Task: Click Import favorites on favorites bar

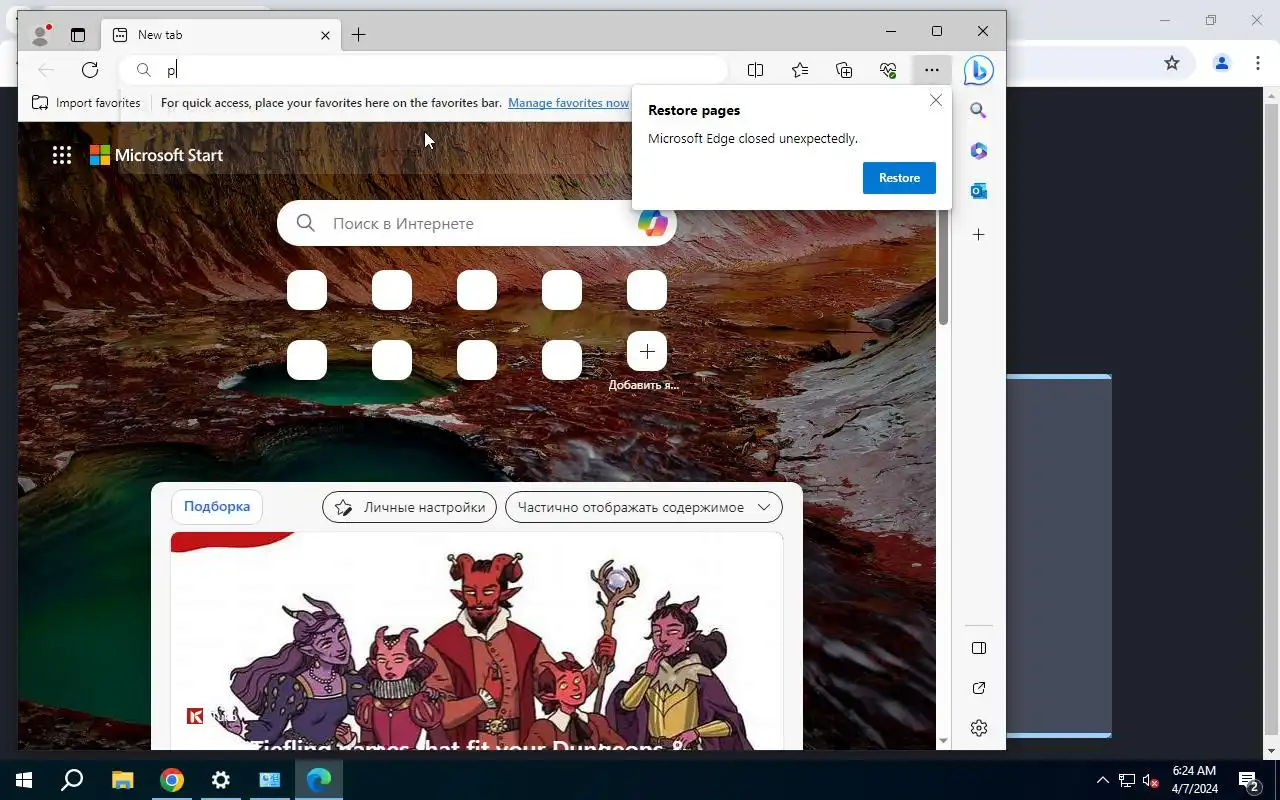Action: [x=86, y=103]
